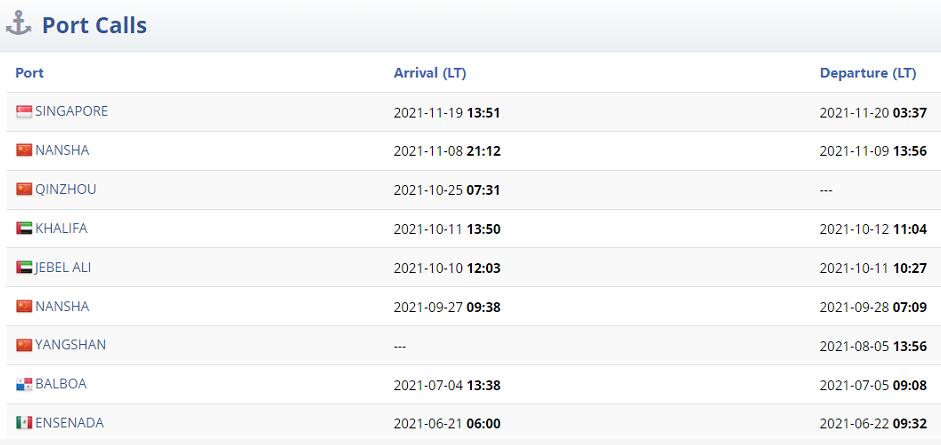This screenshot has height=445, width=941.
Task: Click the China flag next to Qinzhou
Action: 24,189
